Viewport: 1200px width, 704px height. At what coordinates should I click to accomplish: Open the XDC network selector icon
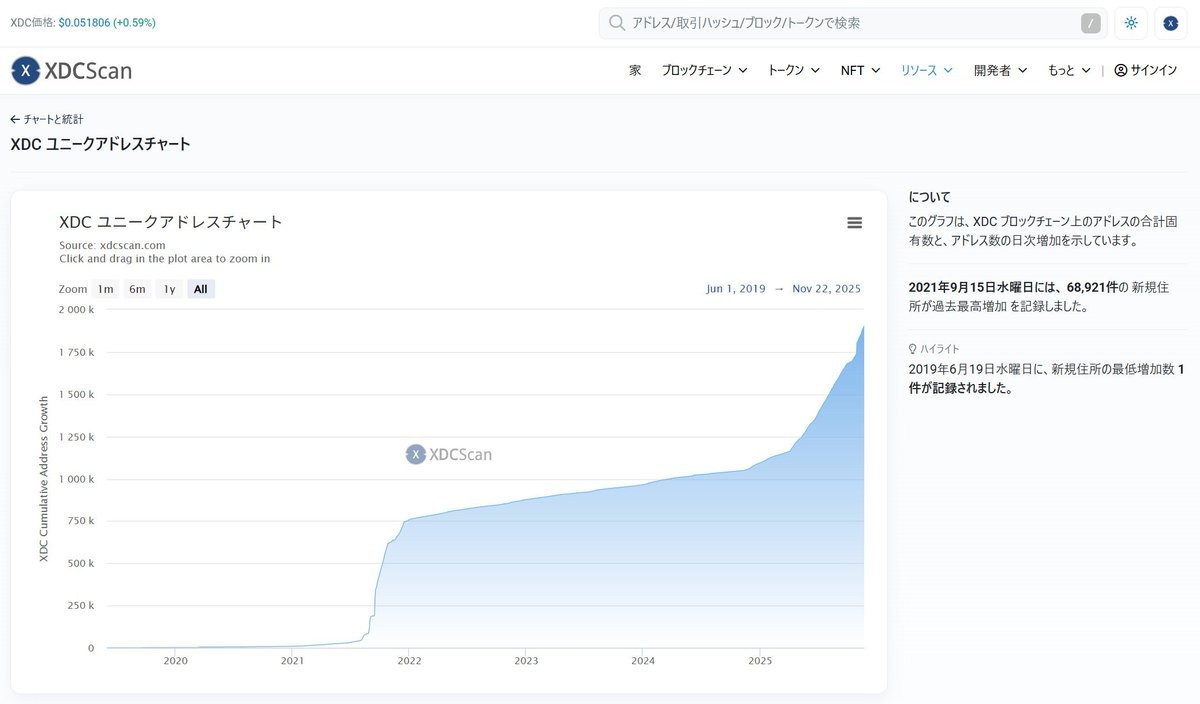click(1171, 23)
